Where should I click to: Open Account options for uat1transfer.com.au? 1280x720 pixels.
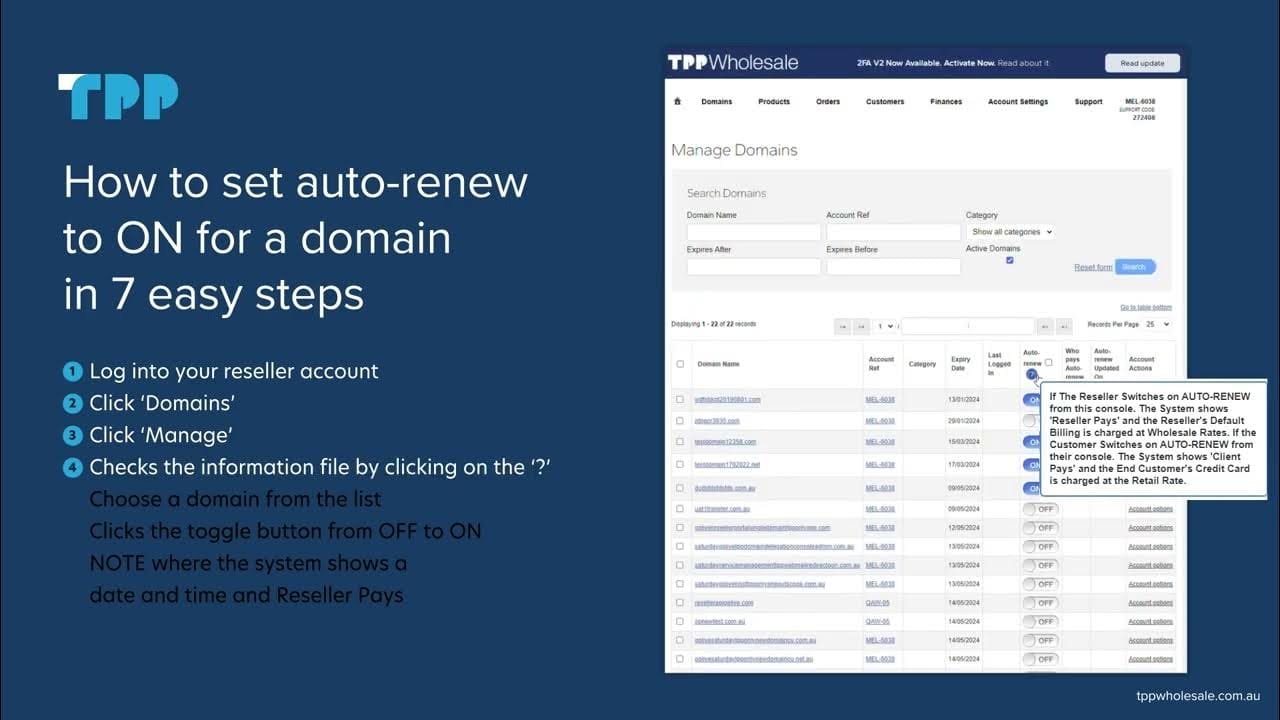pos(1150,509)
